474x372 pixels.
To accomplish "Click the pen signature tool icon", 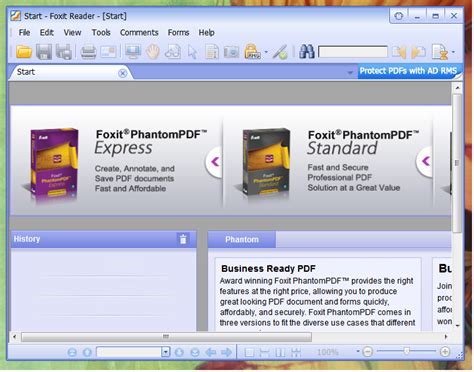I will click(280, 52).
